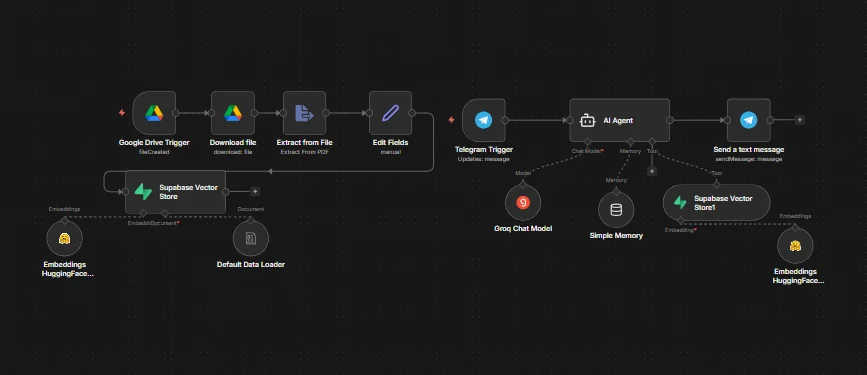This screenshot has height=375, width=867.
Task: Click the 'Simple Memory' label
Action: coord(616,235)
